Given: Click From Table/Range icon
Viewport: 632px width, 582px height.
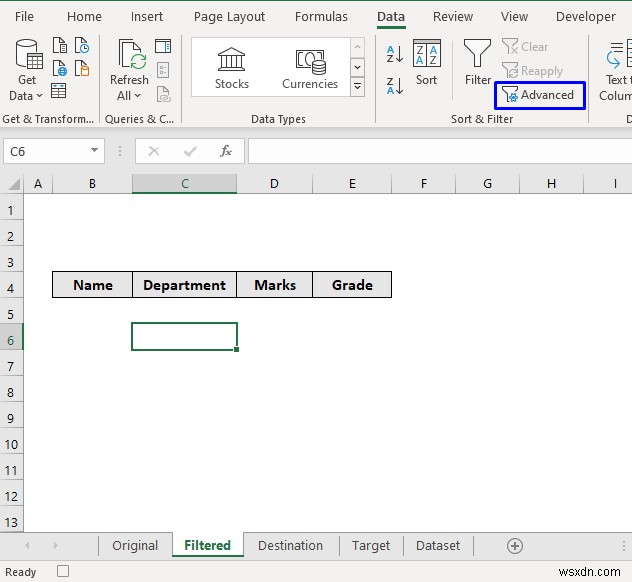Looking at the screenshot, I should click(58, 91).
